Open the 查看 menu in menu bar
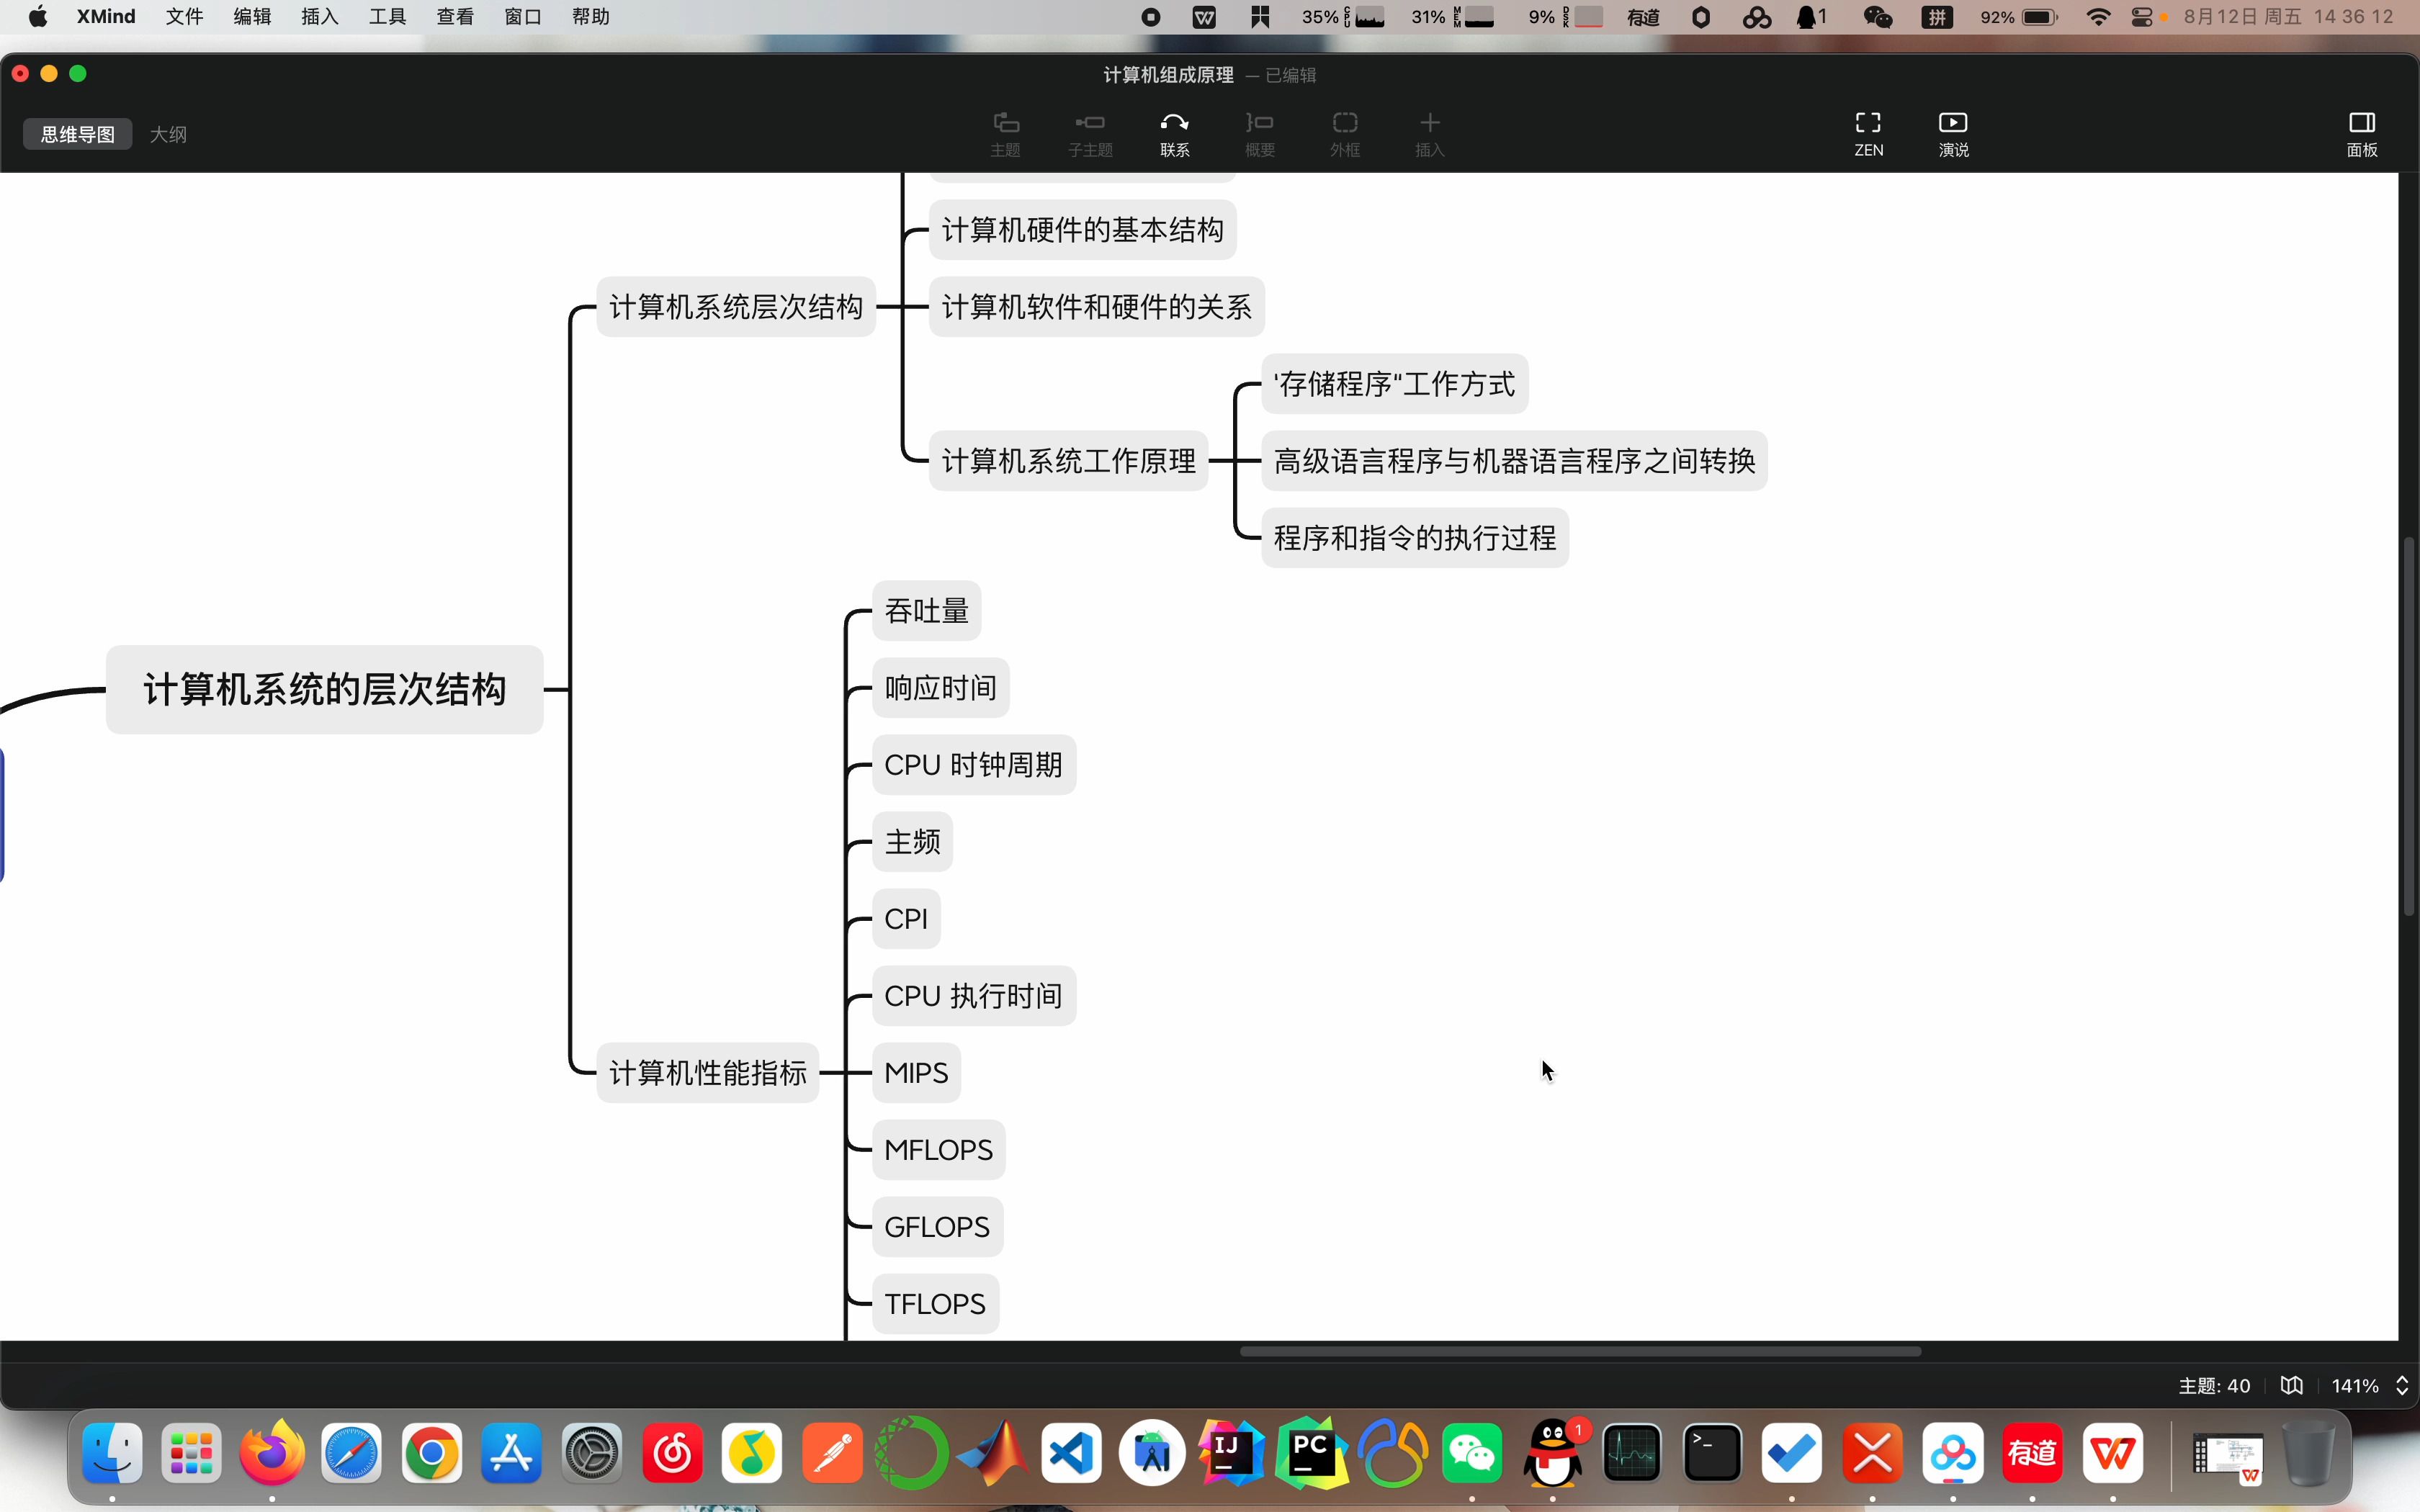Screen dimensions: 2420x1512 coord(454,17)
